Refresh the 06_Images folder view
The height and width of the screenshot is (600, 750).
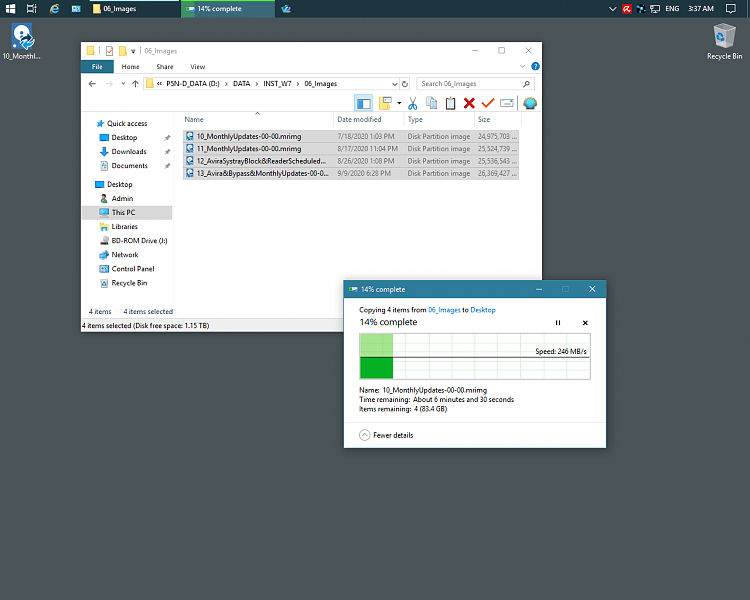point(405,84)
